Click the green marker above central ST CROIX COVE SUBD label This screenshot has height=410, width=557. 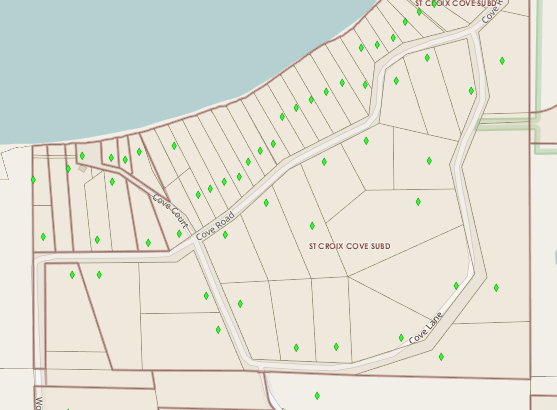[x=312, y=226]
